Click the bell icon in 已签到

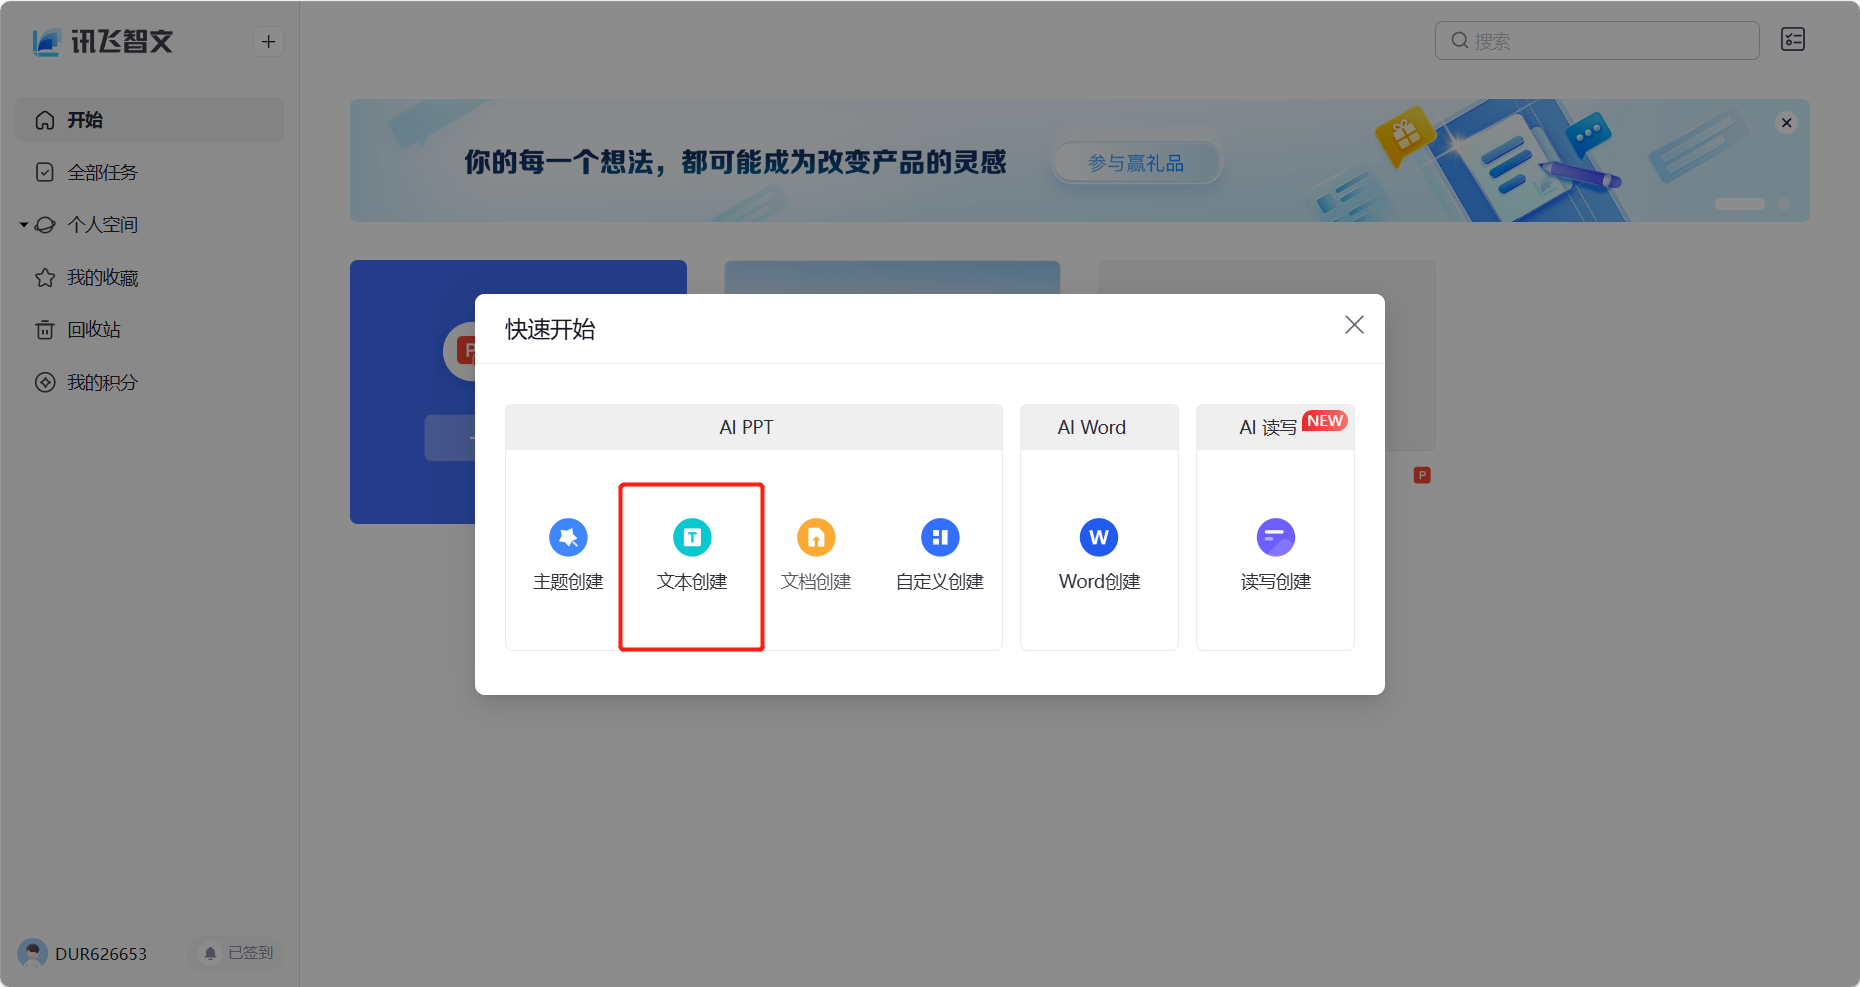point(210,953)
